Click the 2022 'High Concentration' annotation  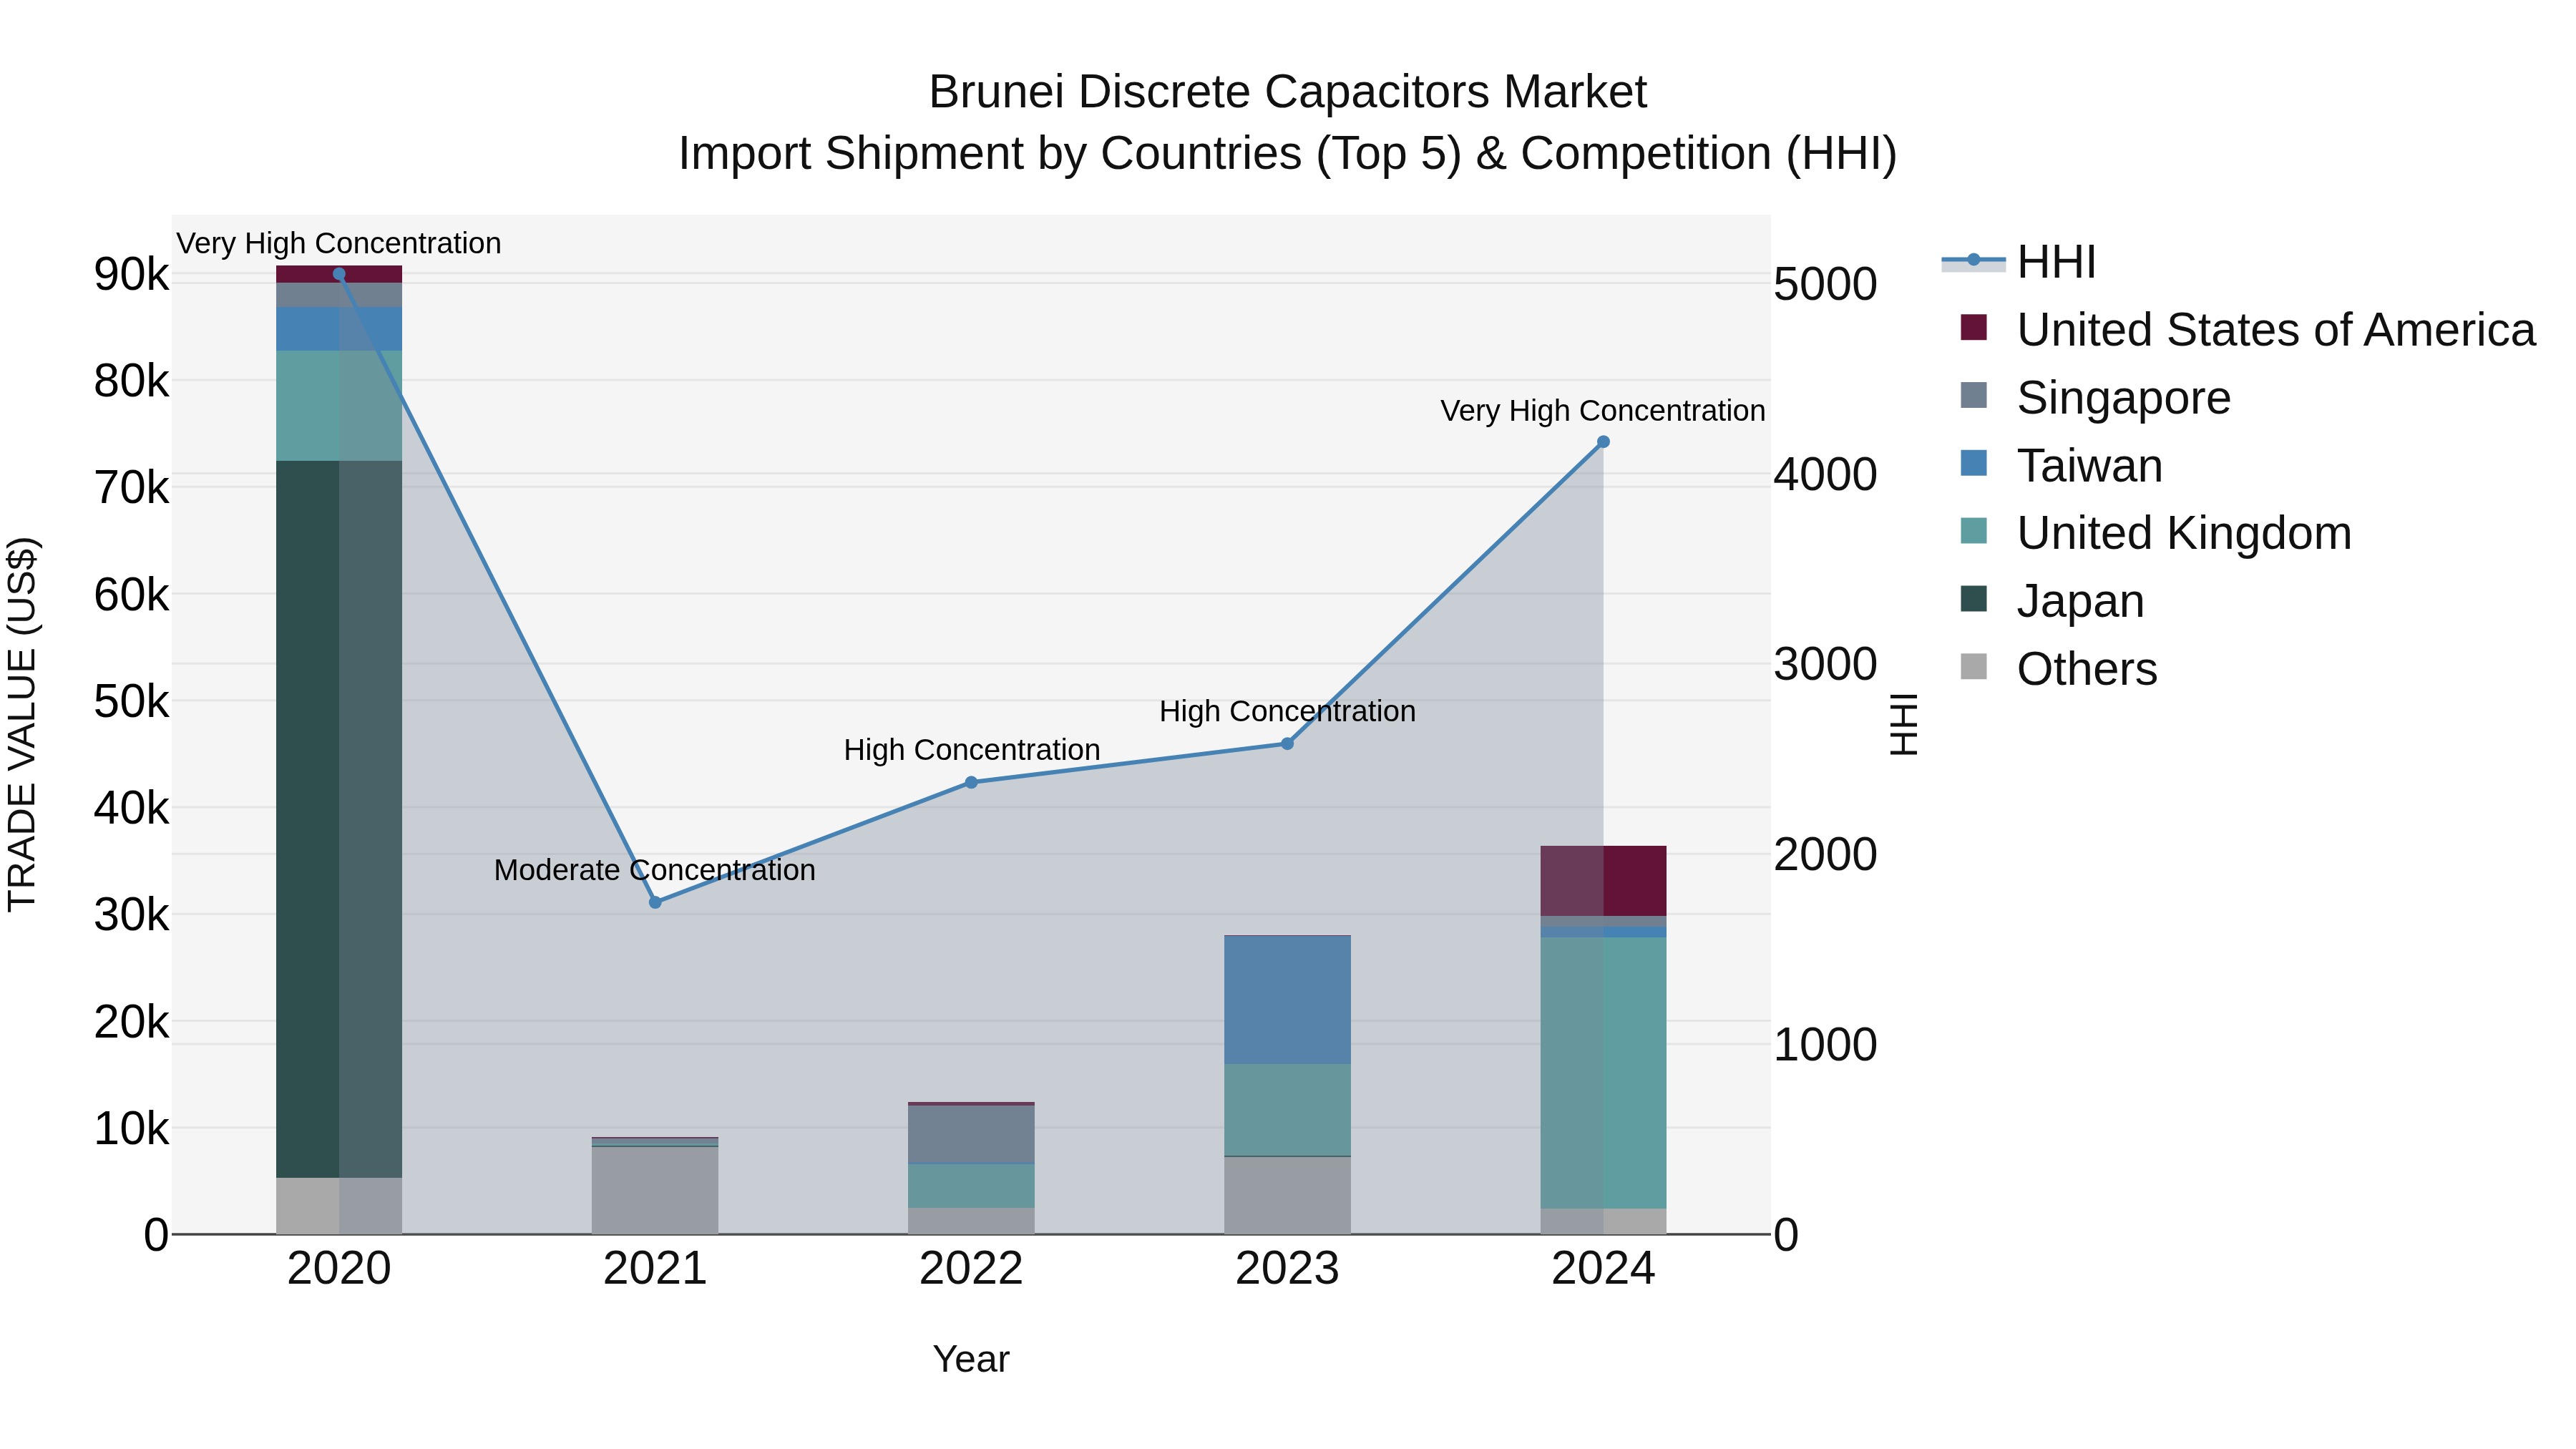(x=971, y=750)
